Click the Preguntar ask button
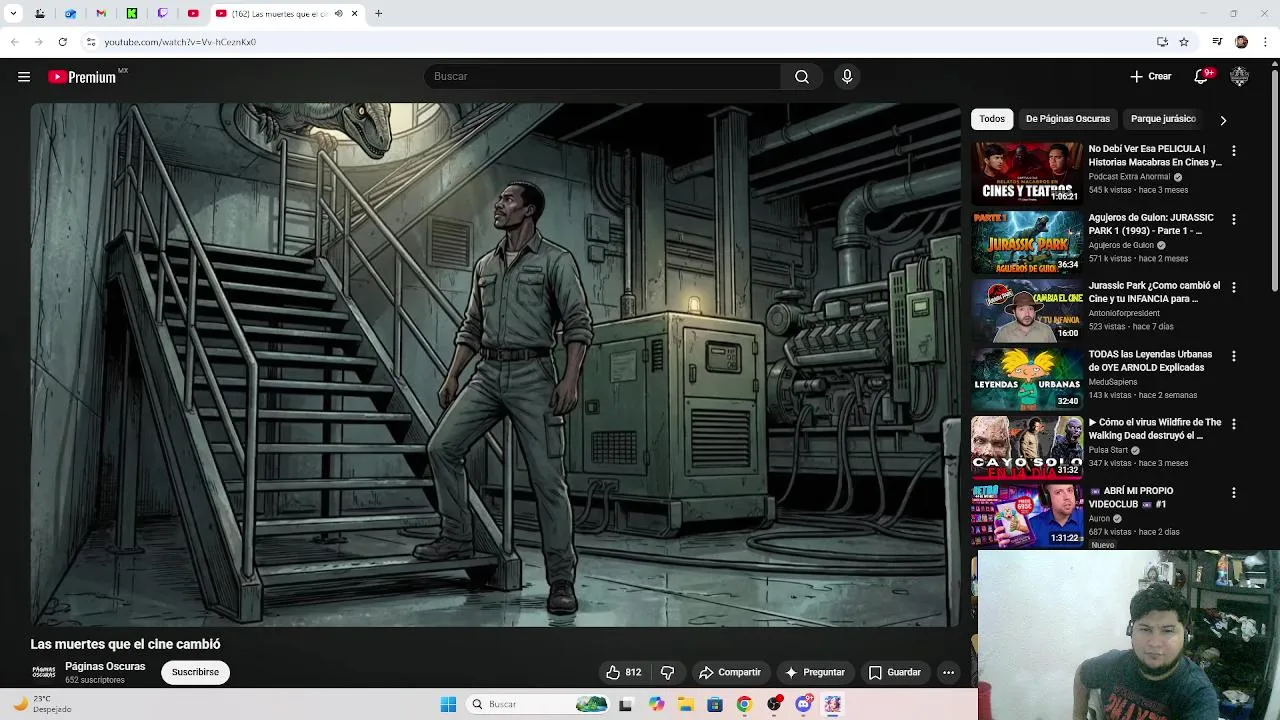The width and height of the screenshot is (1280, 720). coord(815,672)
